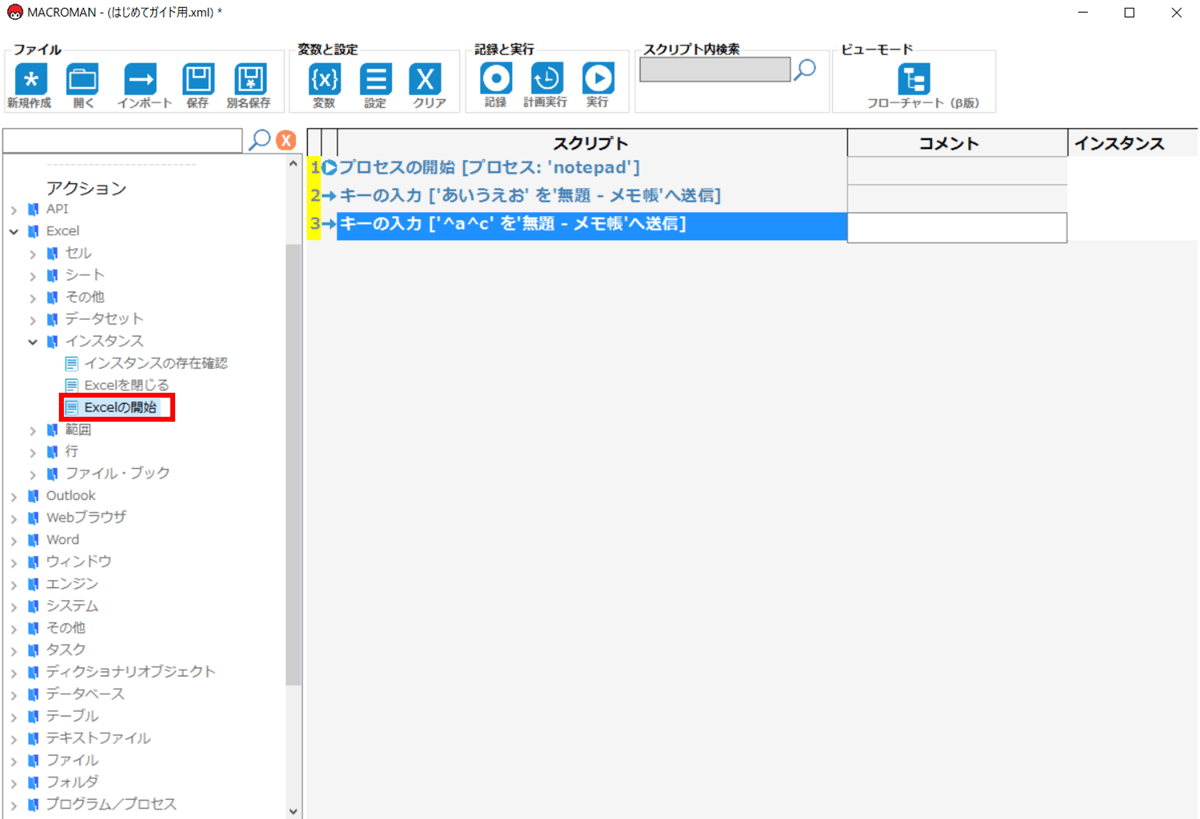This screenshot has width=1200, height=819.
Task: Open the 設定 (Settings) icon
Action: (x=375, y=79)
